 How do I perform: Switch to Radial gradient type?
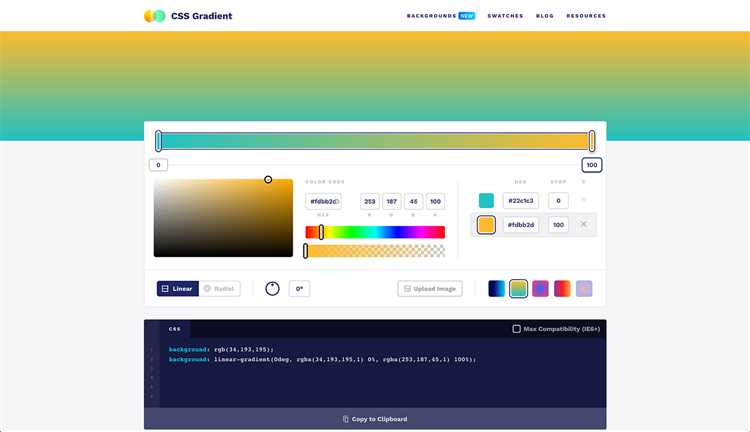pos(220,288)
